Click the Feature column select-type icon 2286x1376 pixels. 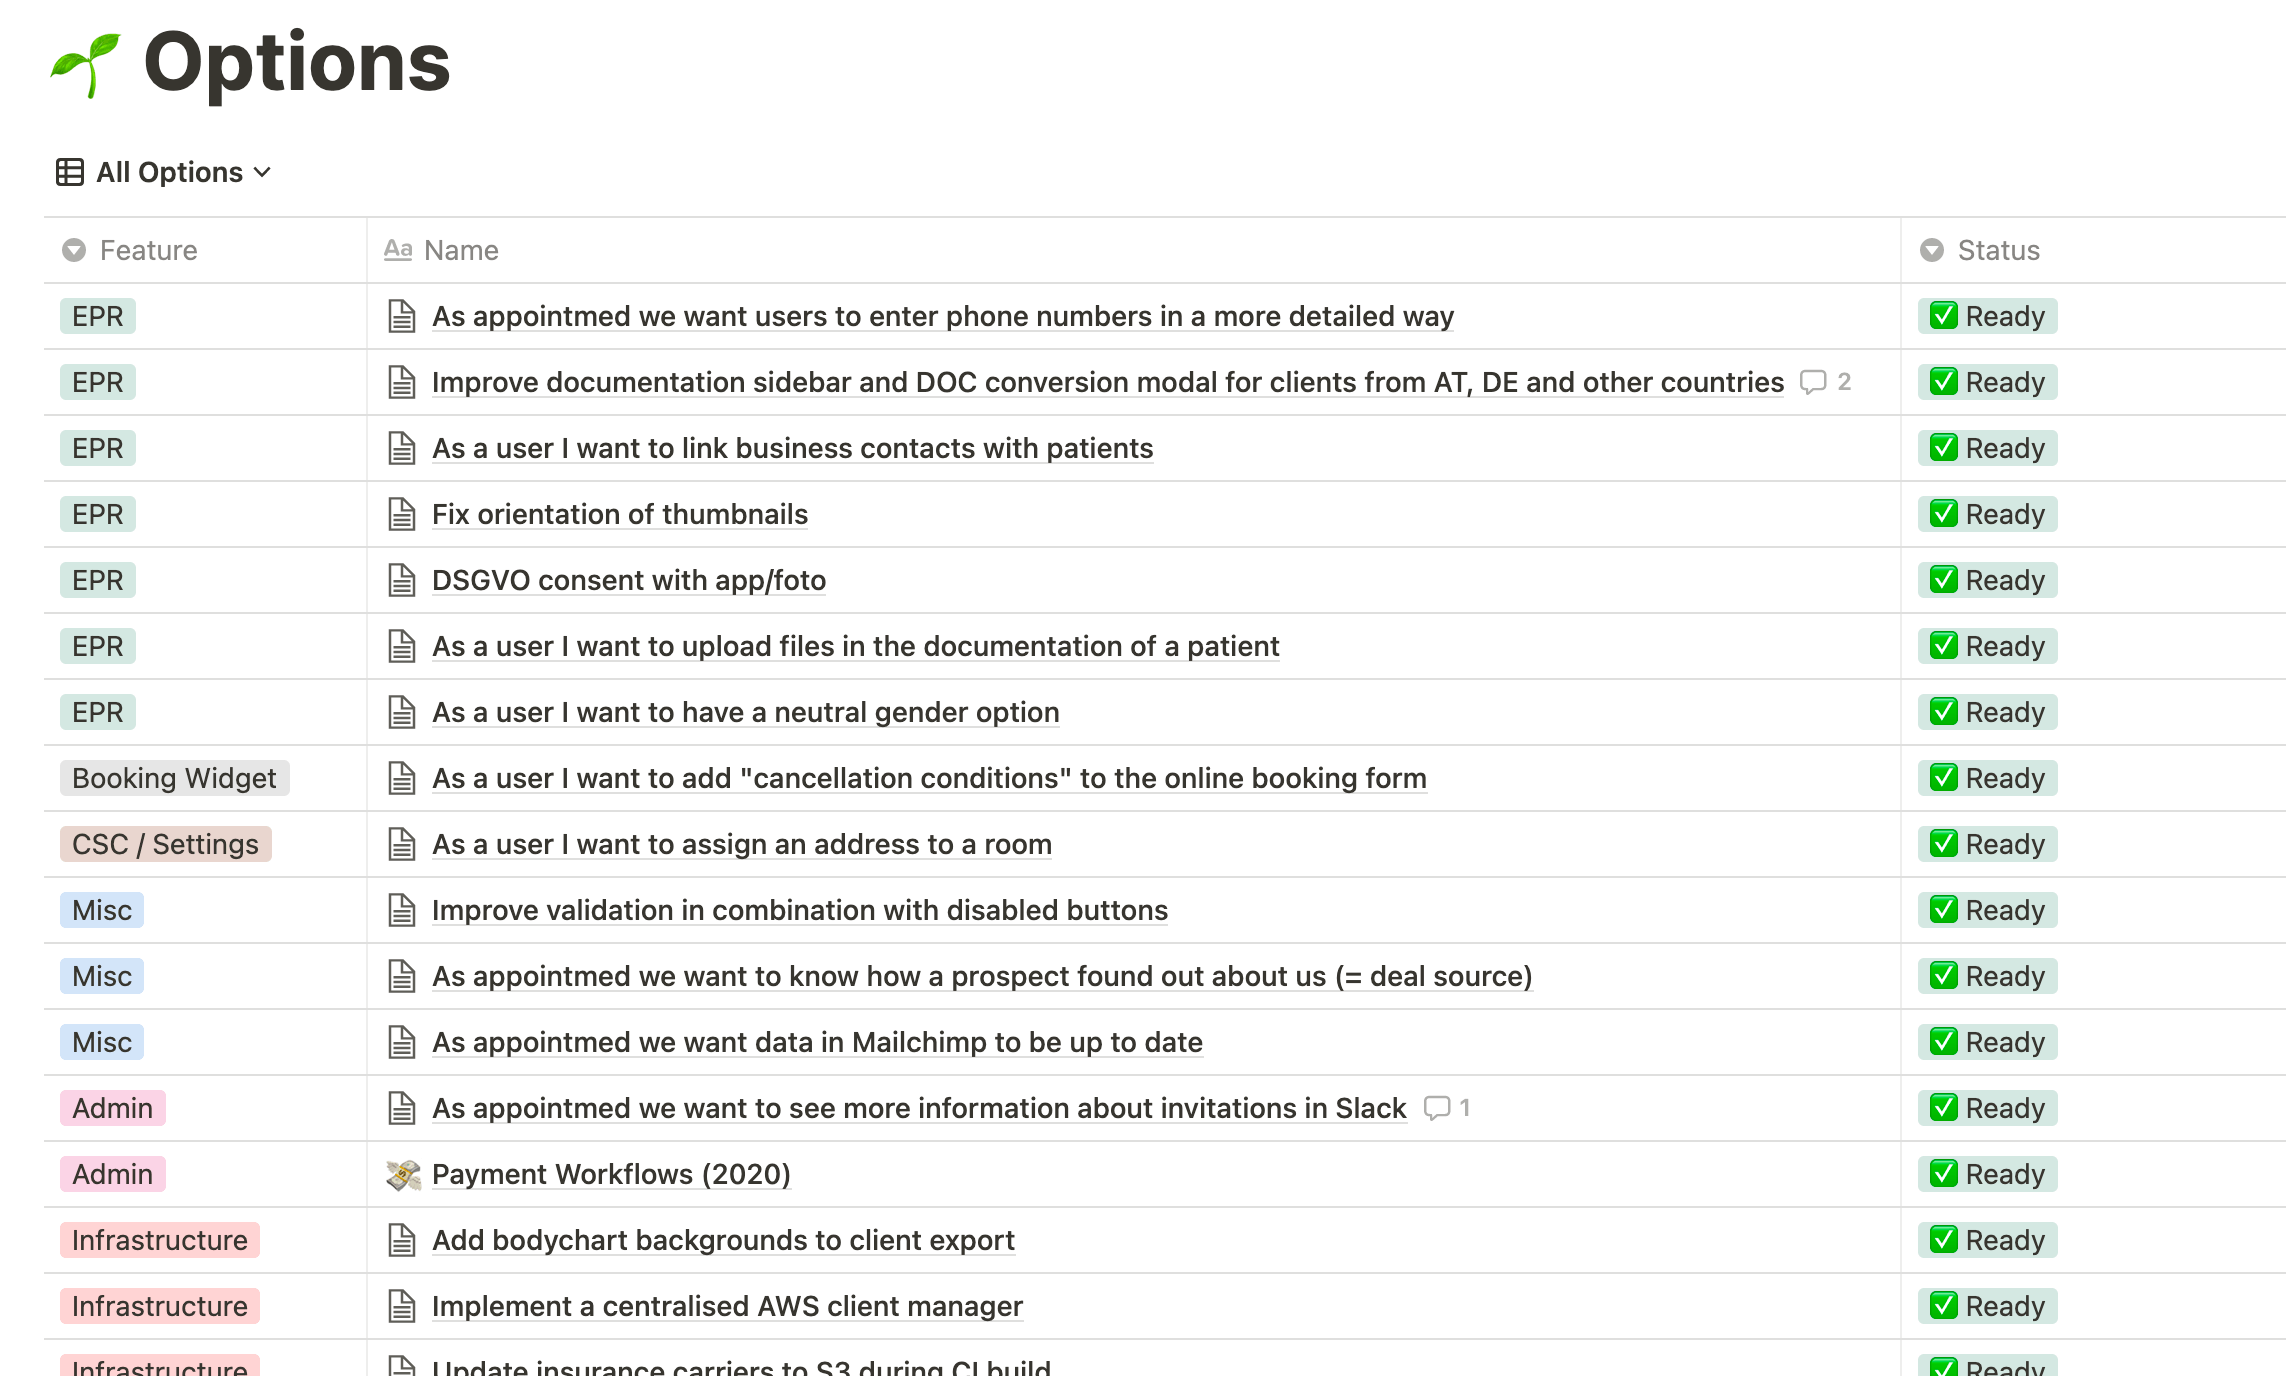(74, 250)
